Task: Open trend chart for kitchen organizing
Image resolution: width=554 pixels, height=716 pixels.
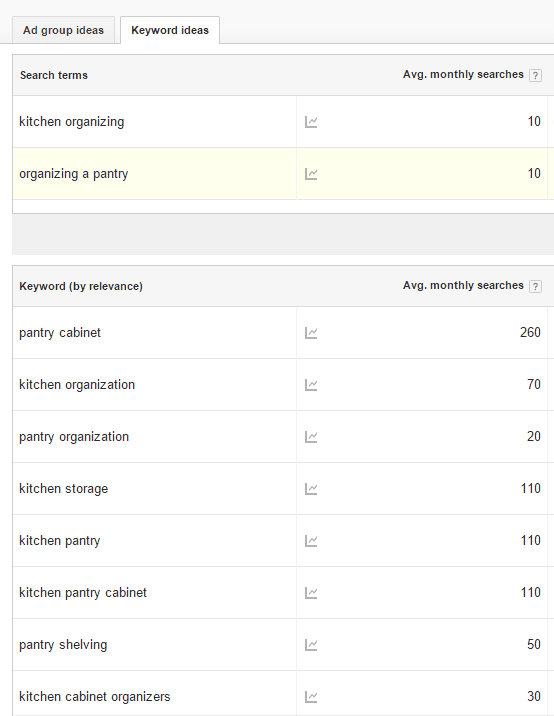Action: 311,122
